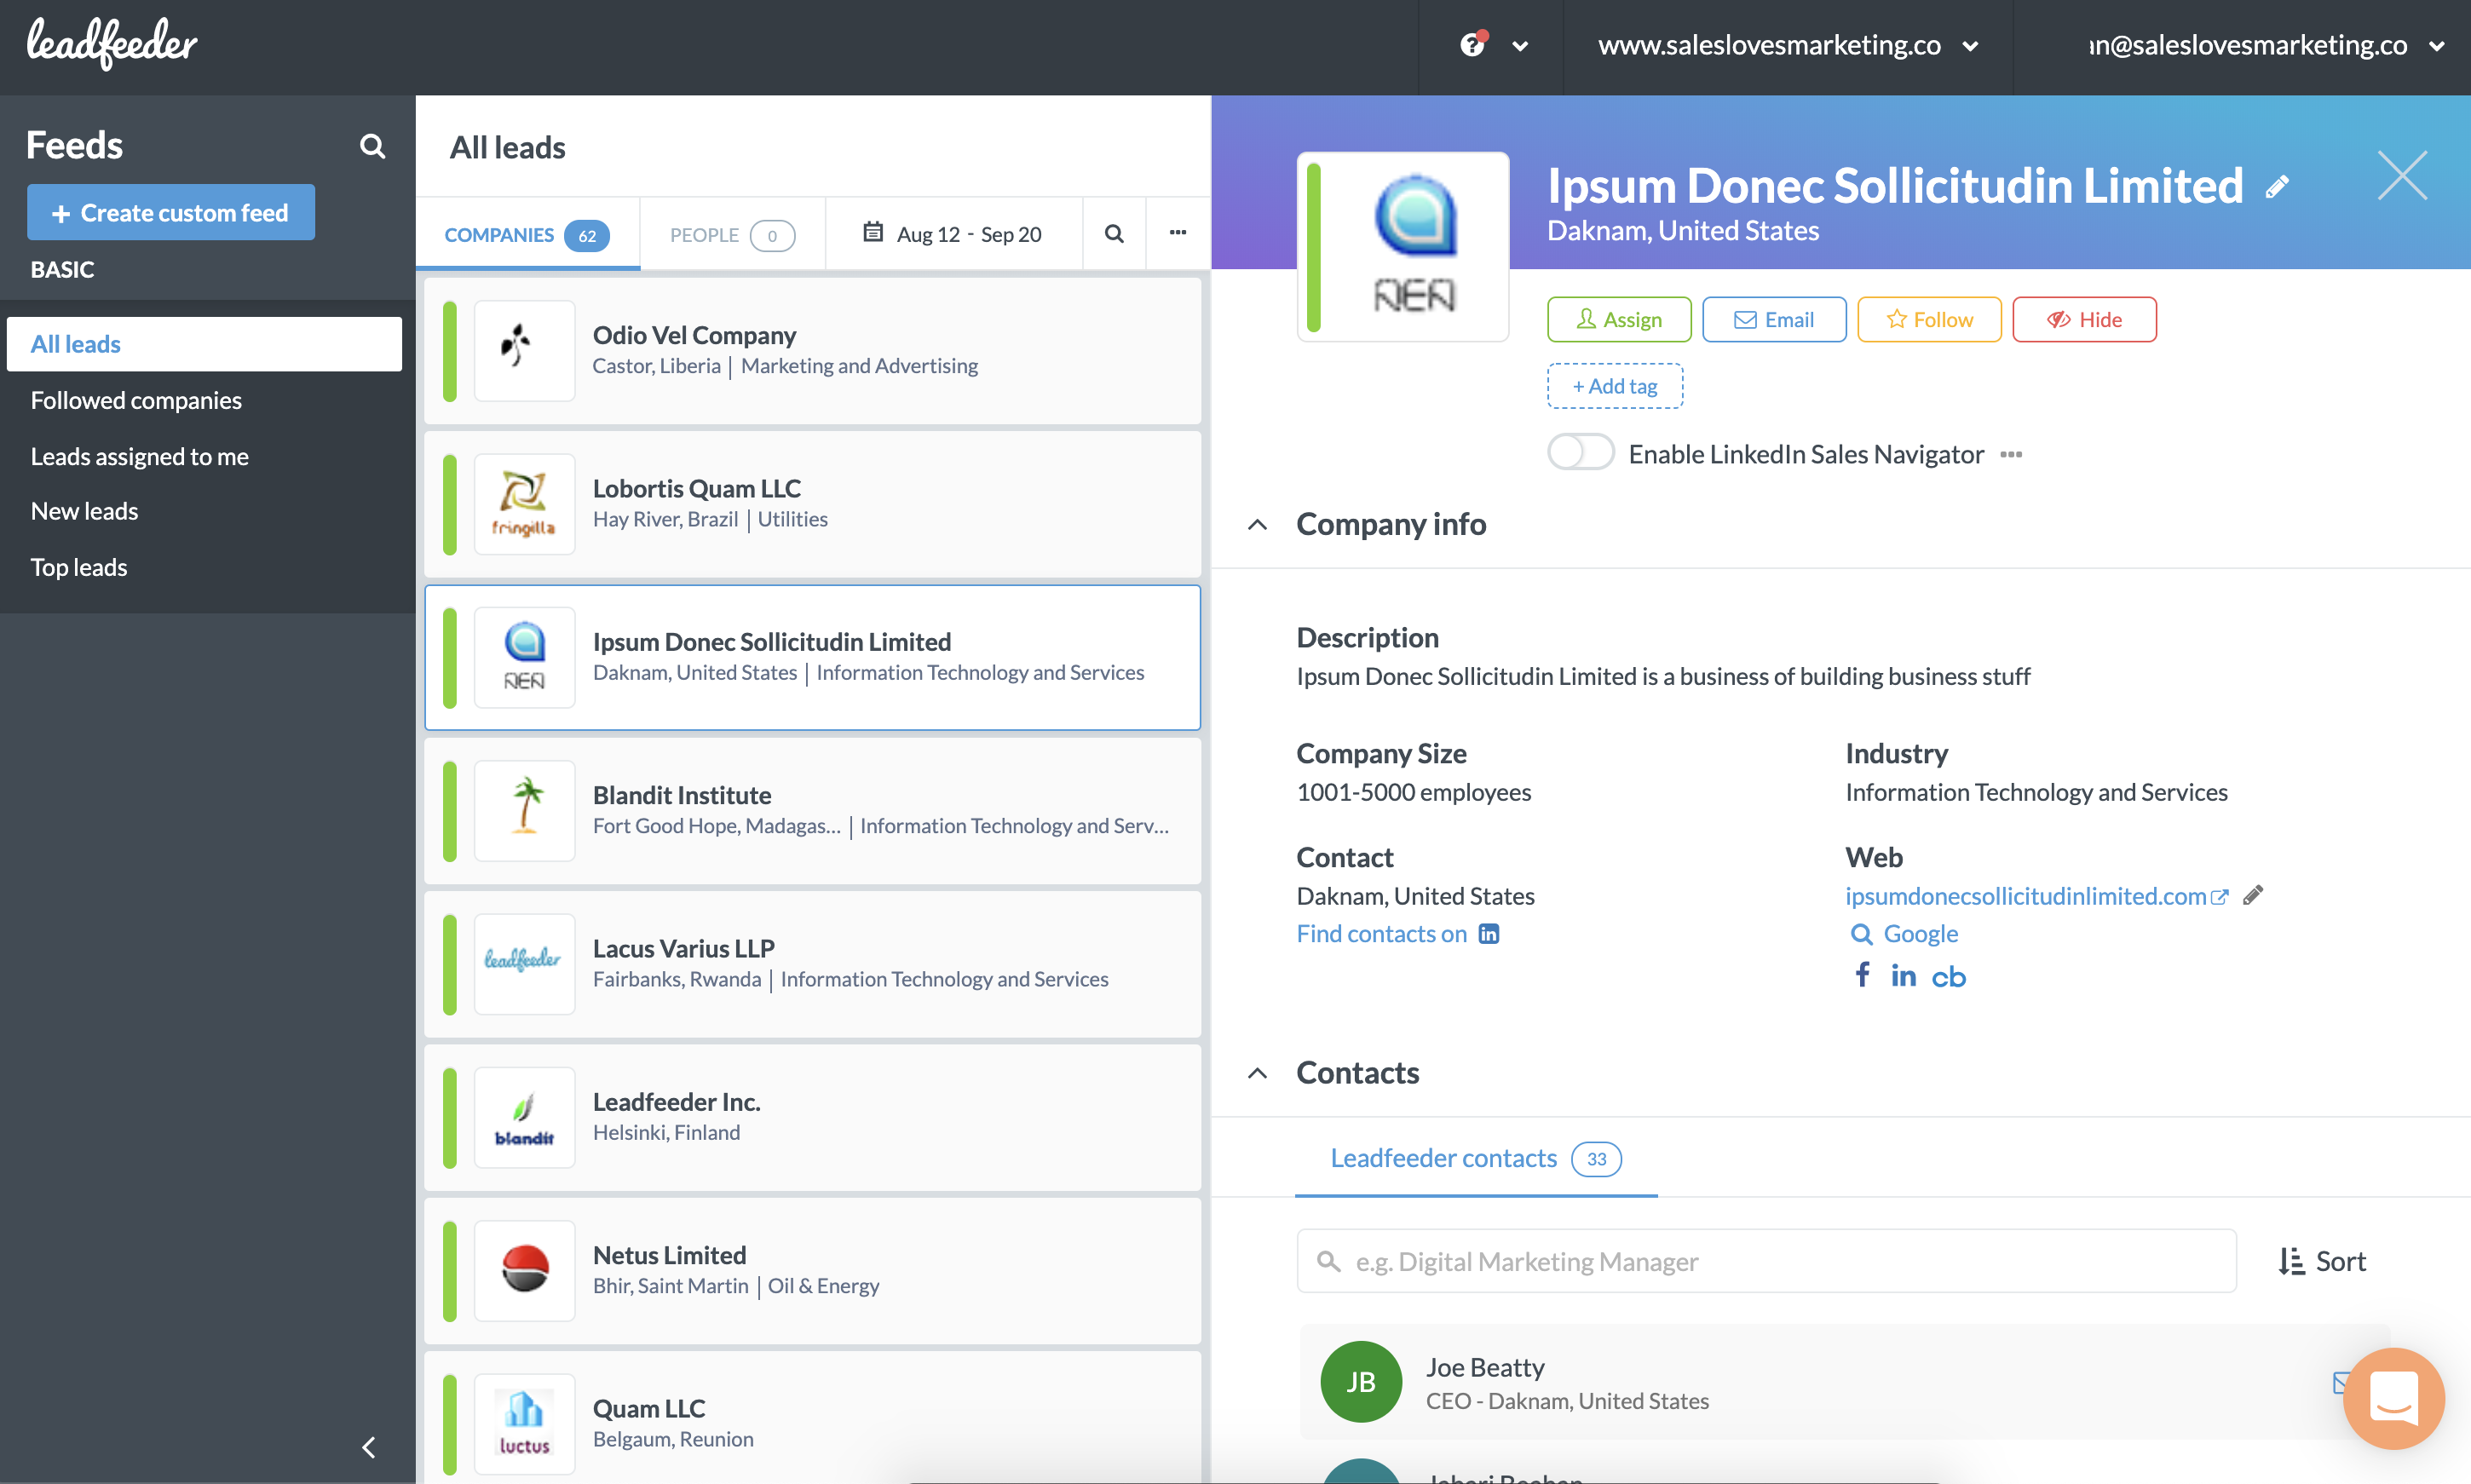Follow the company with Follow button
The image size is (2471, 1484).
pyautogui.click(x=1929, y=319)
